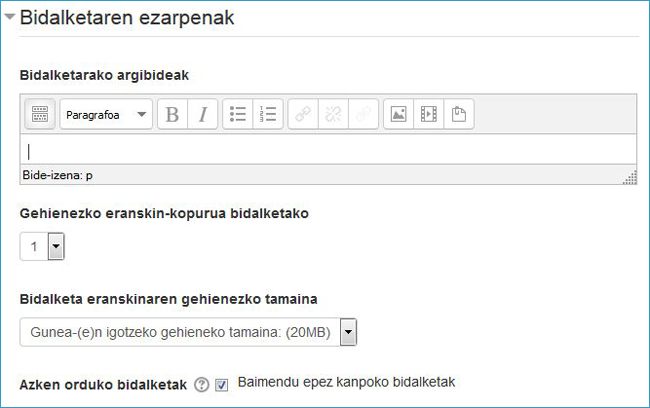Open the Paragrafoa format dropdown
This screenshot has height=408, width=650.
tap(106, 115)
